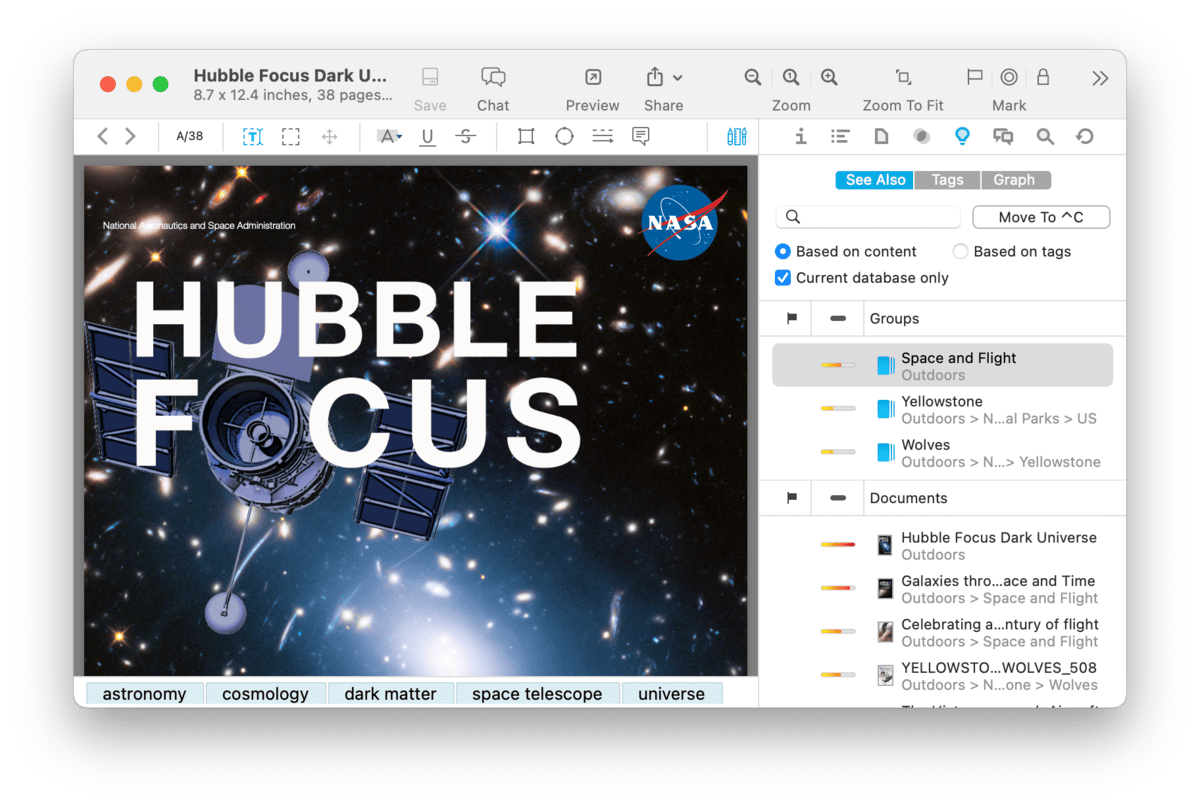Show the Search inspector magnifier
Viewport: 1200px width, 805px height.
pyautogui.click(x=1045, y=137)
